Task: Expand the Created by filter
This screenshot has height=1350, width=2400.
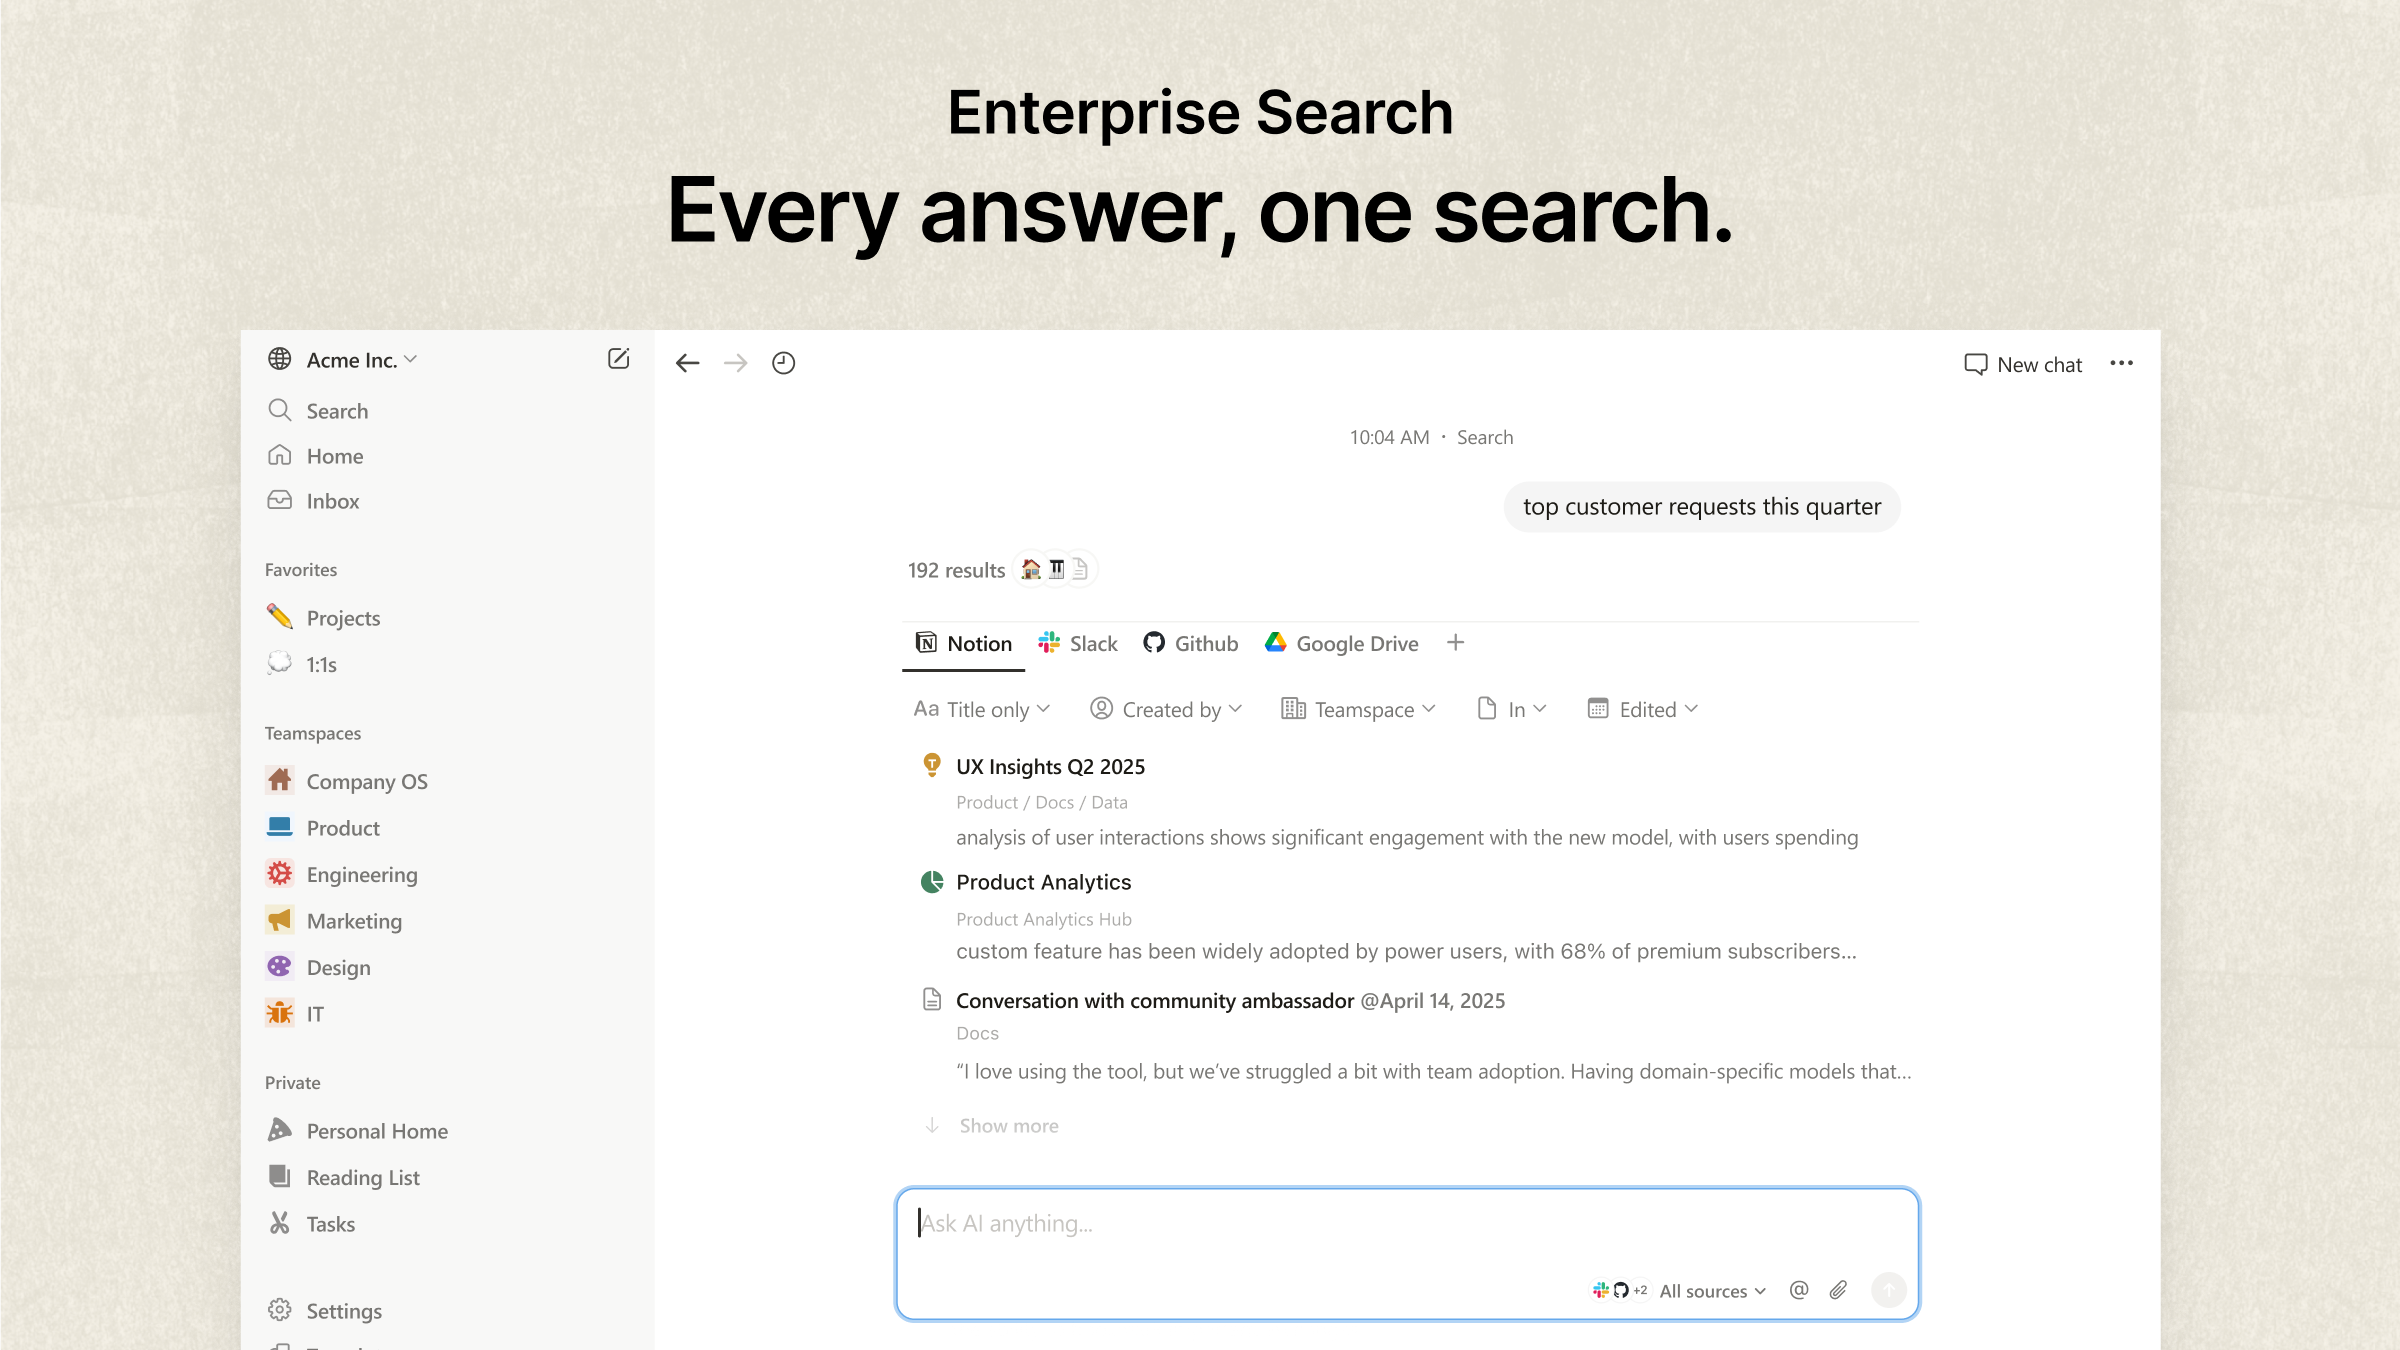Action: point(1166,708)
